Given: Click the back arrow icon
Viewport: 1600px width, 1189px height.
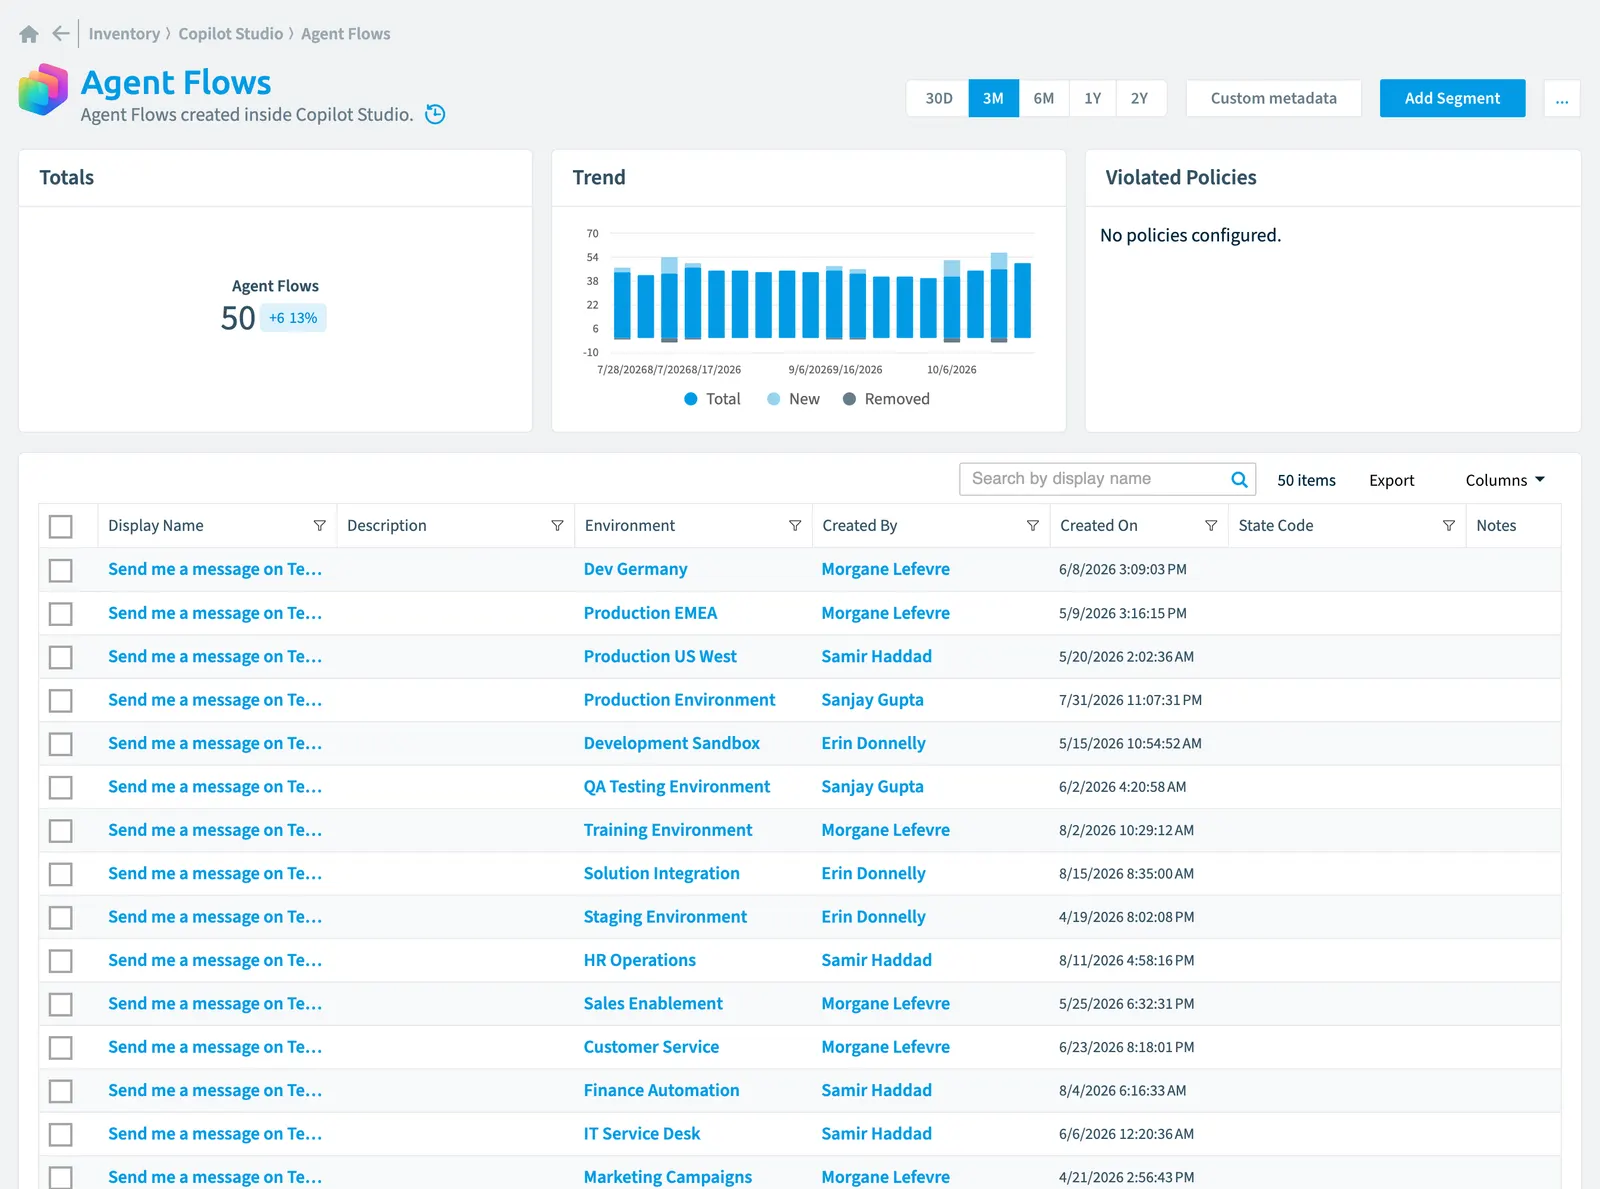Looking at the screenshot, I should [61, 34].
